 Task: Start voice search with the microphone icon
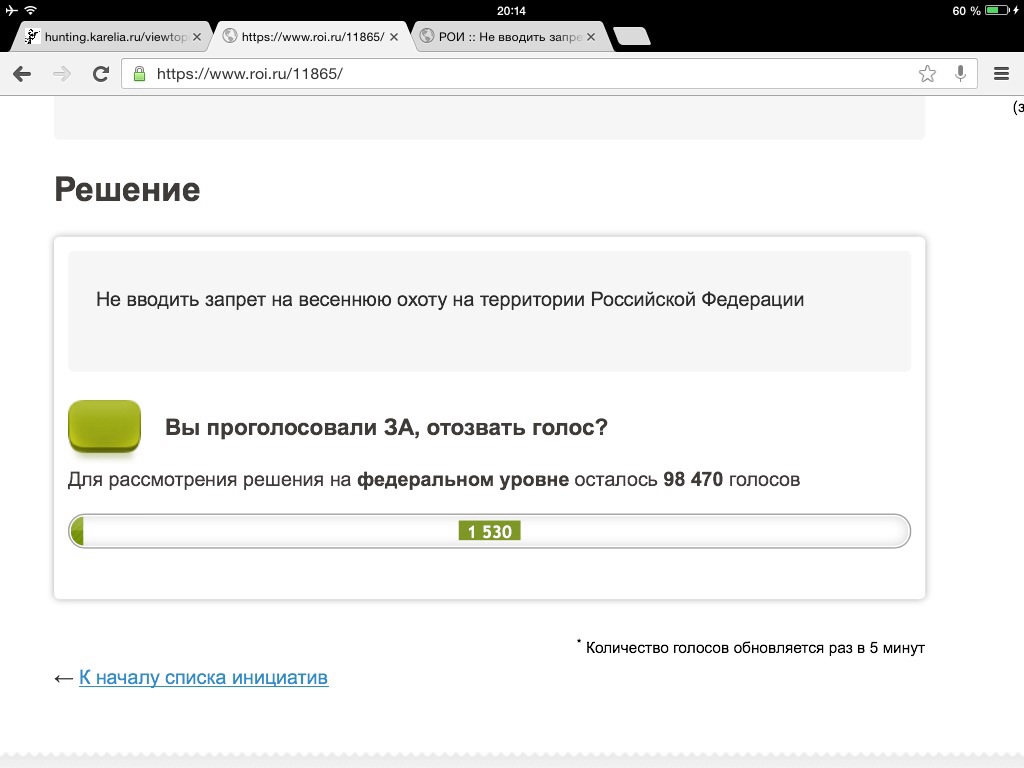pyautogui.click(x=960, y=73)
